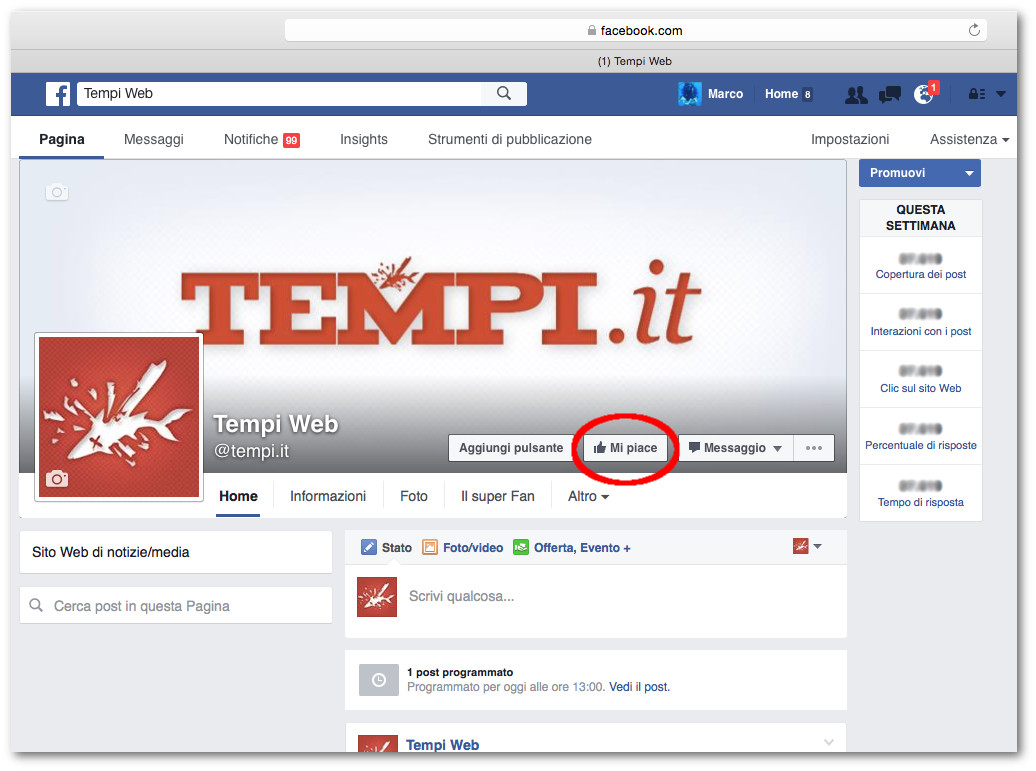Click the Foto/video icon
The image size is (1036, 771).
pyautogui.click(x=430, y=547)
